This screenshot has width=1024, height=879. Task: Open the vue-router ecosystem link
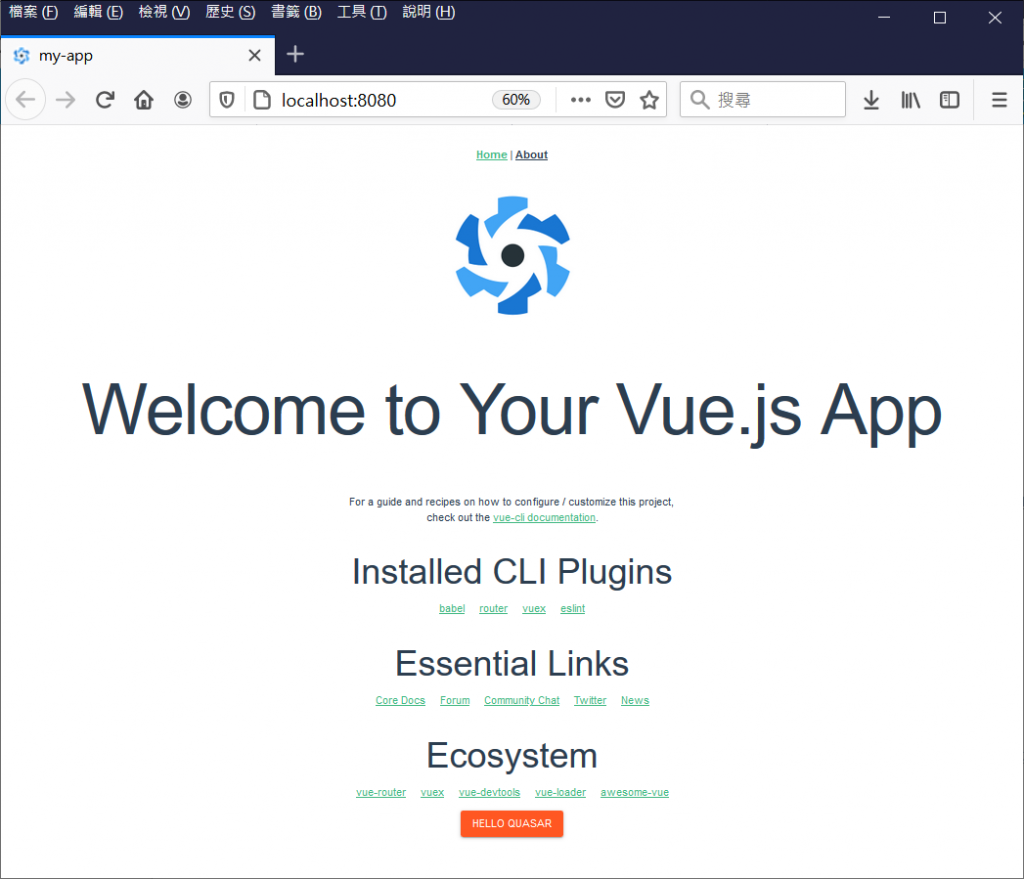coord(381,792)
